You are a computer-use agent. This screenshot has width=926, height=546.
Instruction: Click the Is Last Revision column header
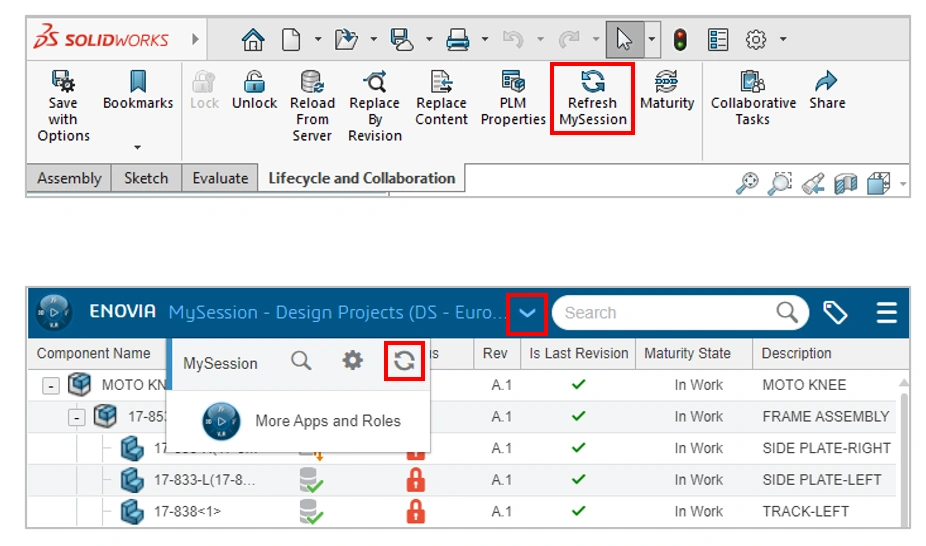pos(579,354)
